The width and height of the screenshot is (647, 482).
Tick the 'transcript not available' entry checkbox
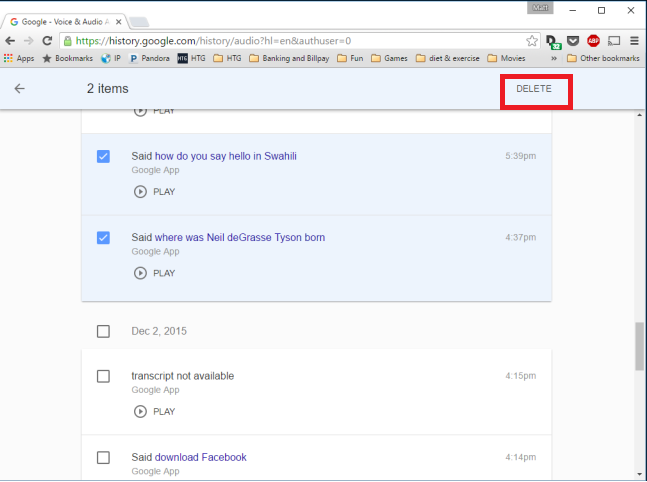click(103, 376)
